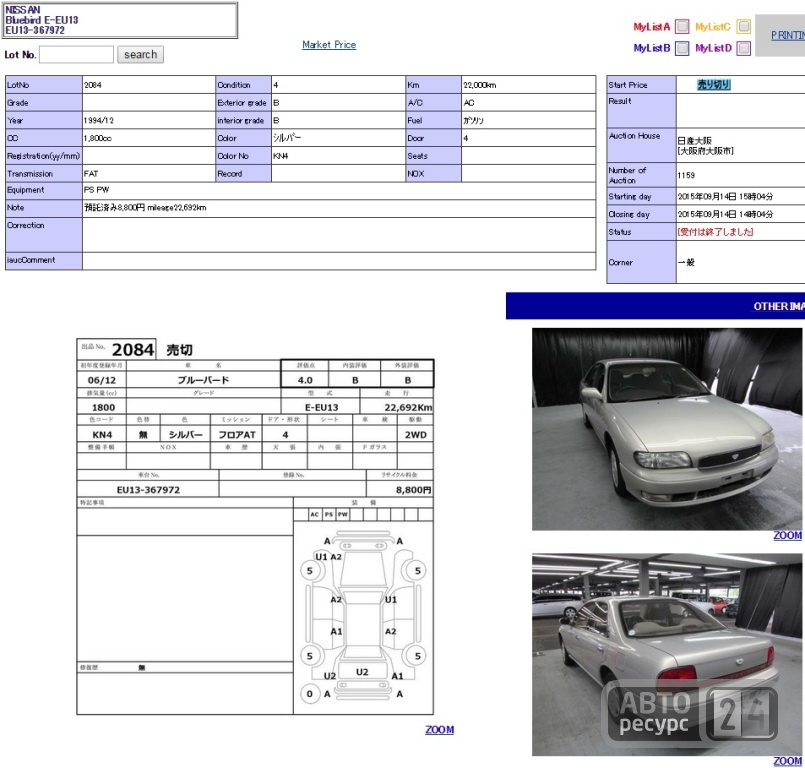This screenshot has width=805, height=768.
Task: Select the Transmission value FAT
Action: tap(91, 174)
